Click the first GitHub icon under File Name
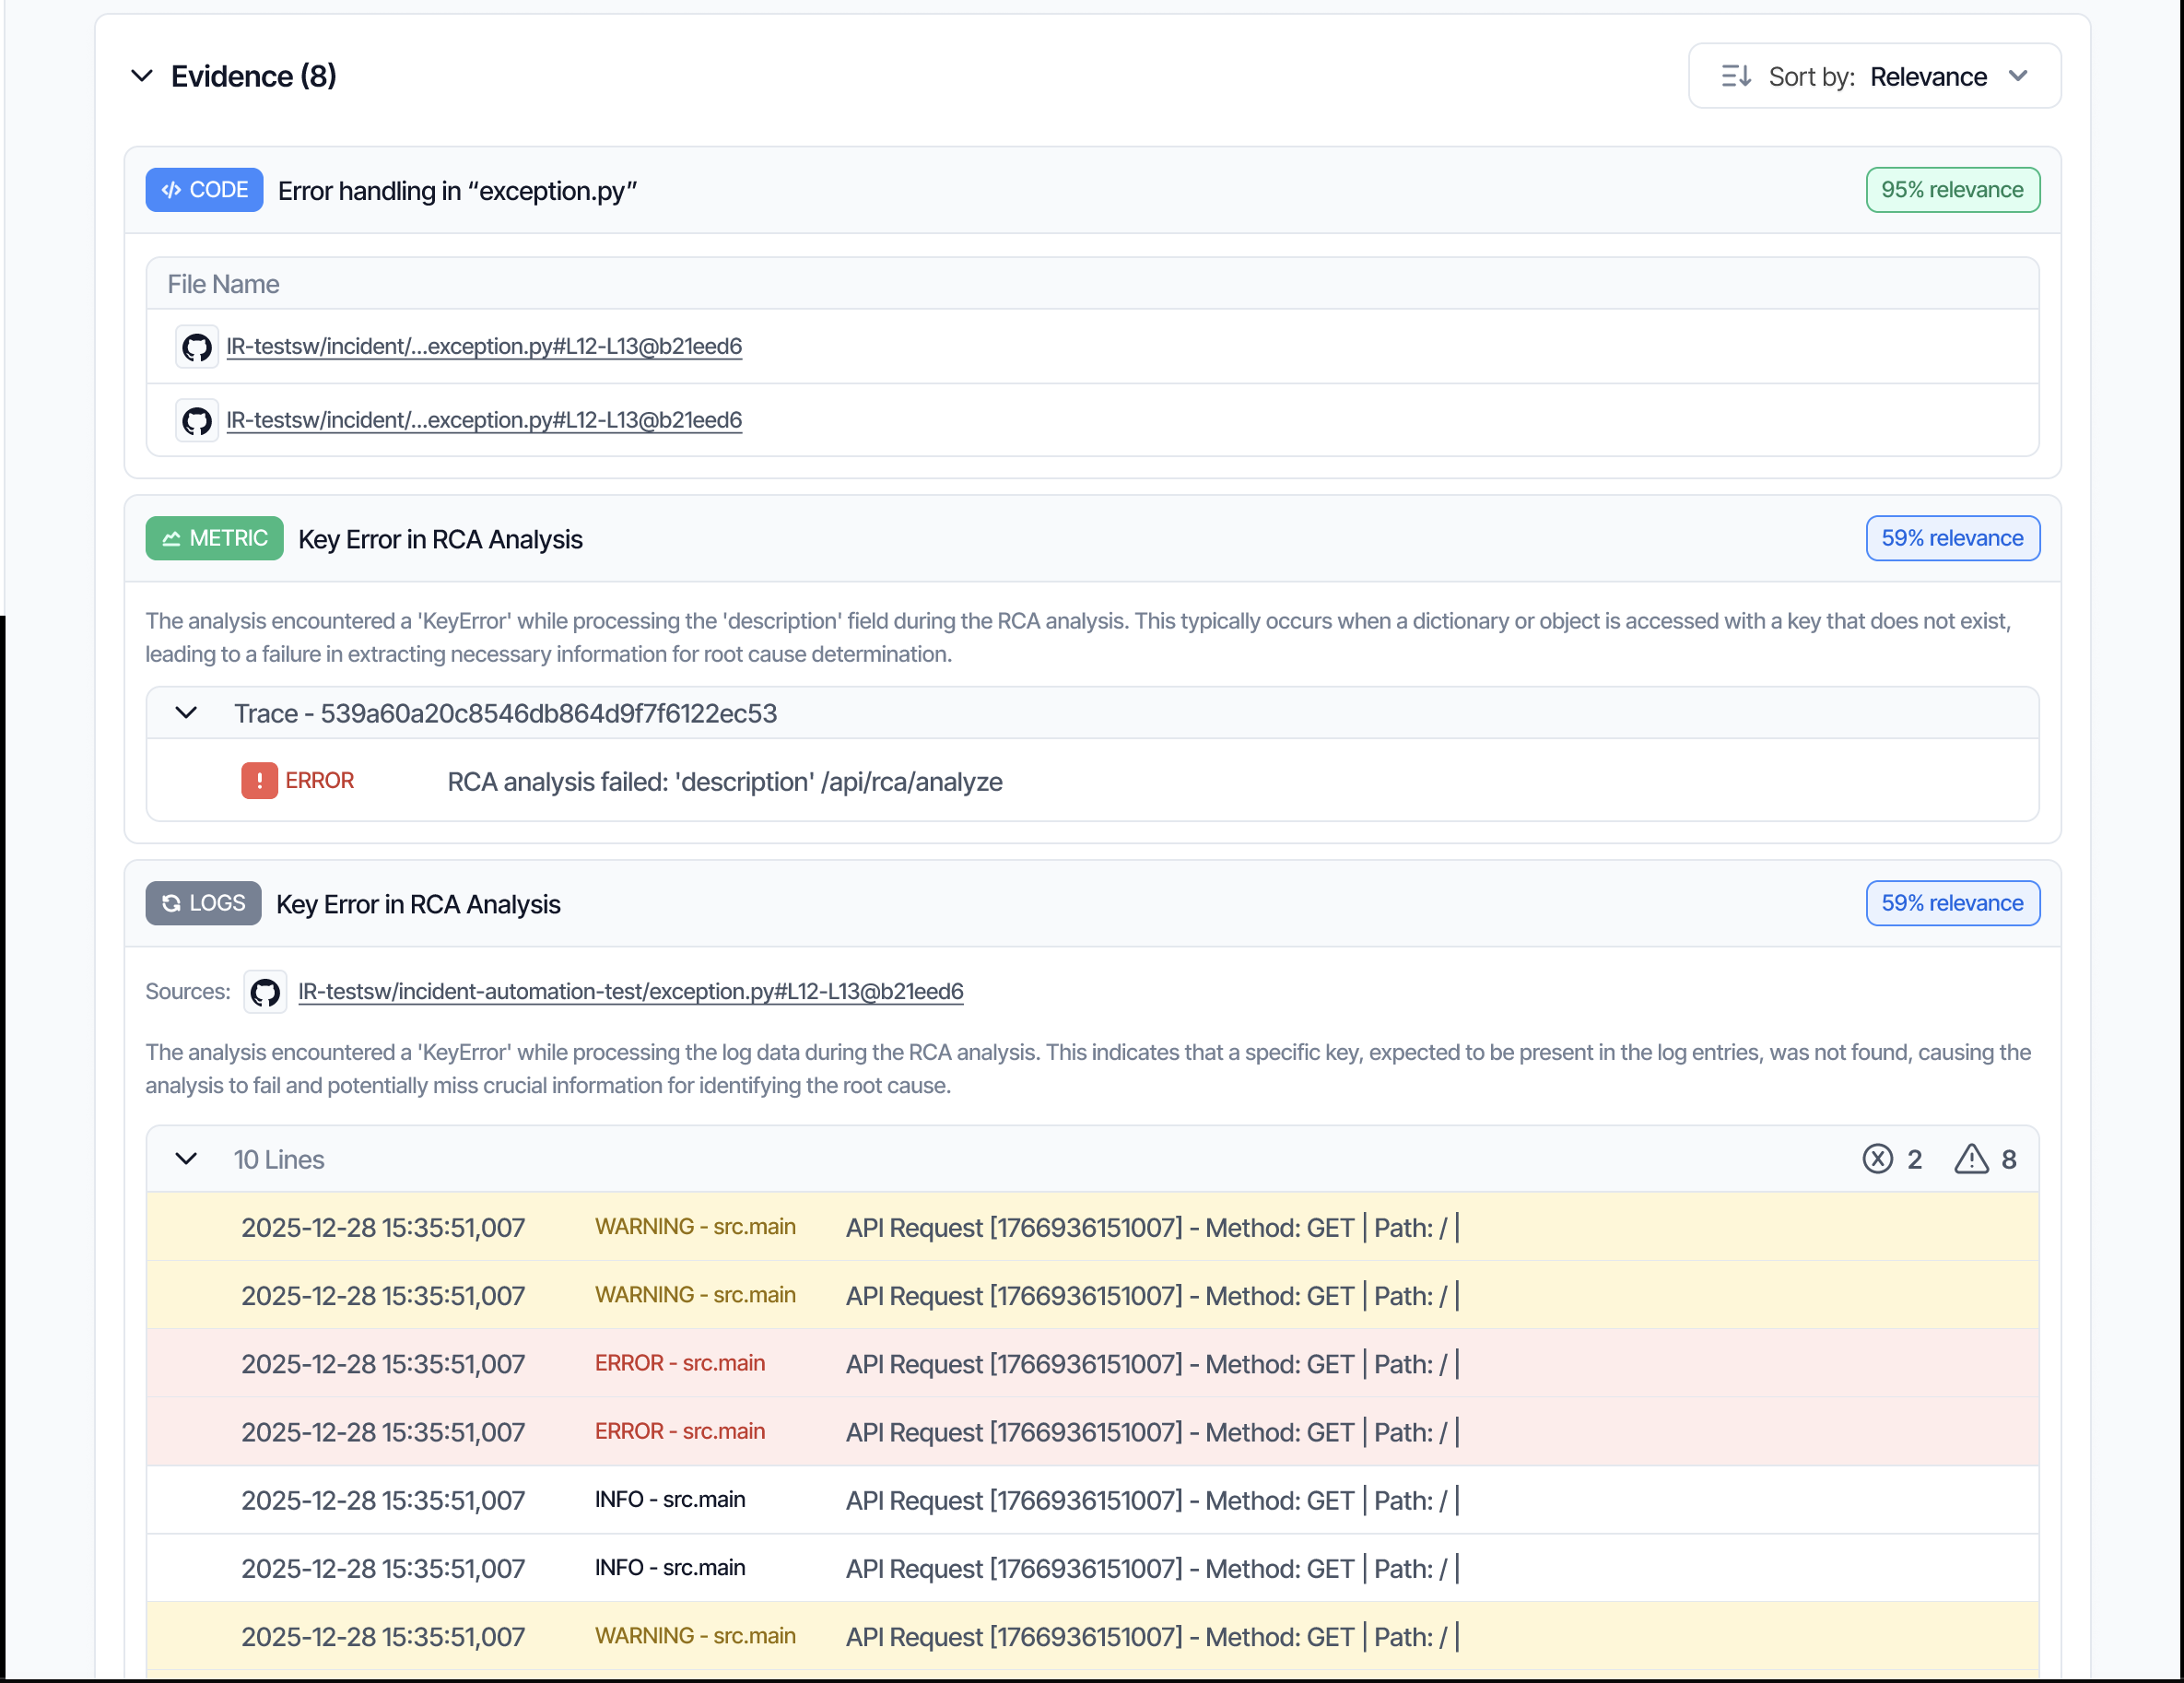The width and height of the screenshot is (2184, 1683). point(197,347)
